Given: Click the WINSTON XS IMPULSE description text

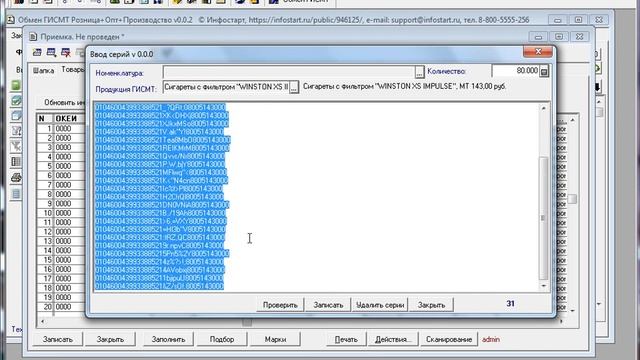Looking at the screenshot, I should click(404, 87).
